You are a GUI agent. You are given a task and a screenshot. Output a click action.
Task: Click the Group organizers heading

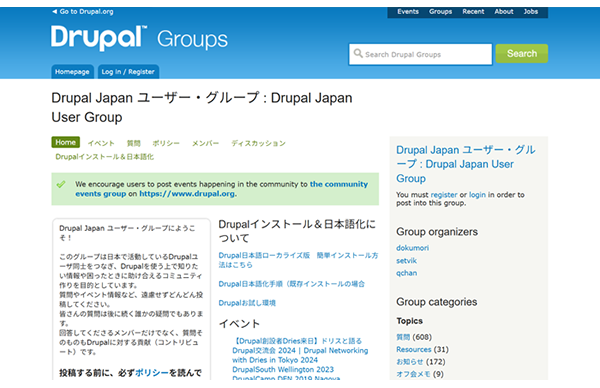437,232
